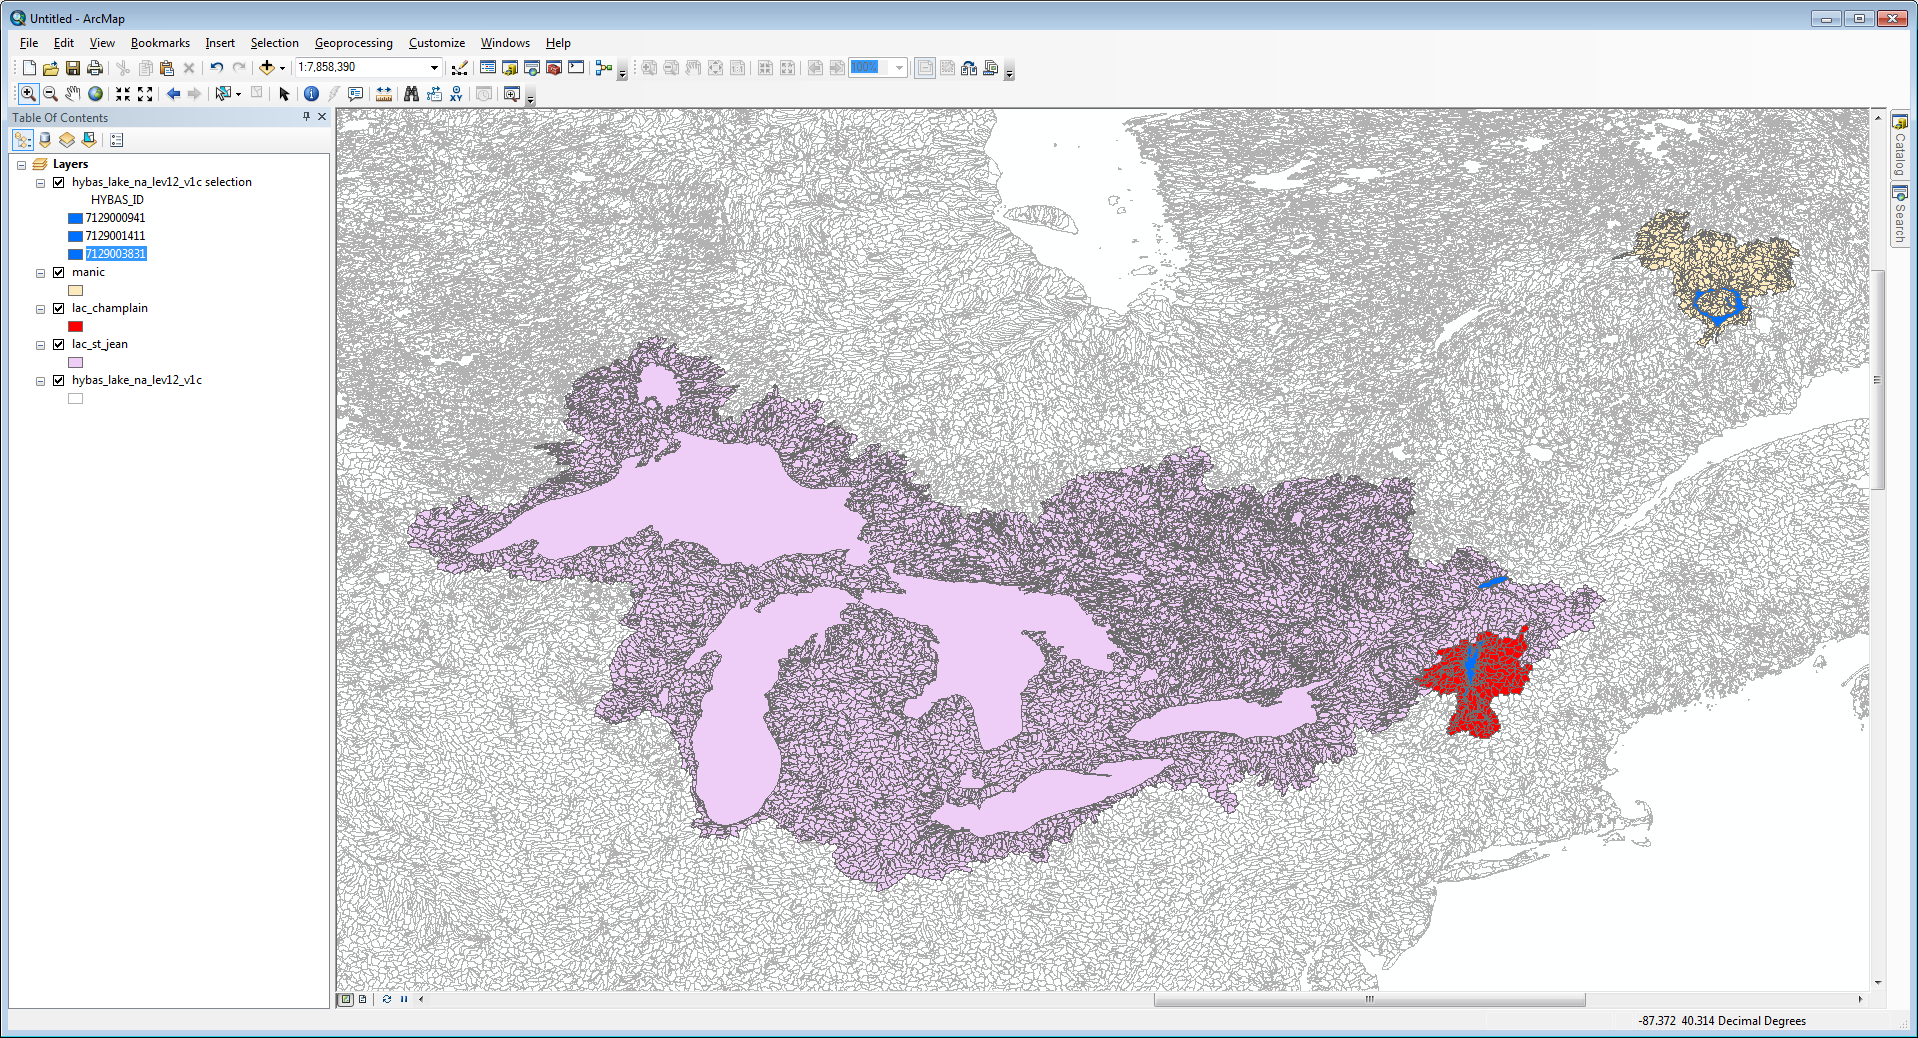Open the Geoprocessing menu
This screenshot has width=1918, height=1038.
click(353, 43)
